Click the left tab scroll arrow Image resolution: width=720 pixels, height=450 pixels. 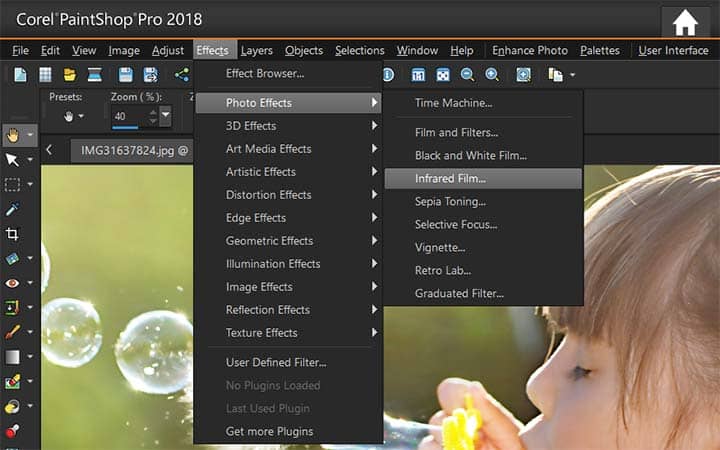click(x=49, y=150)
